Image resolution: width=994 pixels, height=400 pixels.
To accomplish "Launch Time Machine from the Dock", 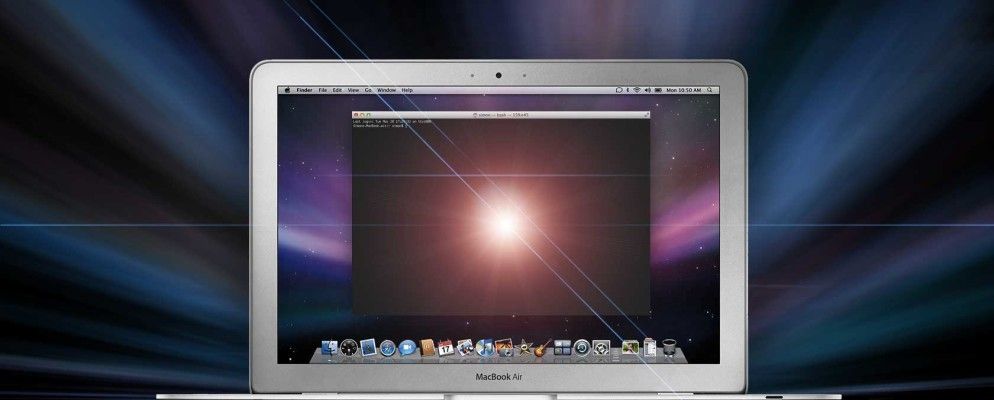I will pyautogui.click(x=582, y=347).
